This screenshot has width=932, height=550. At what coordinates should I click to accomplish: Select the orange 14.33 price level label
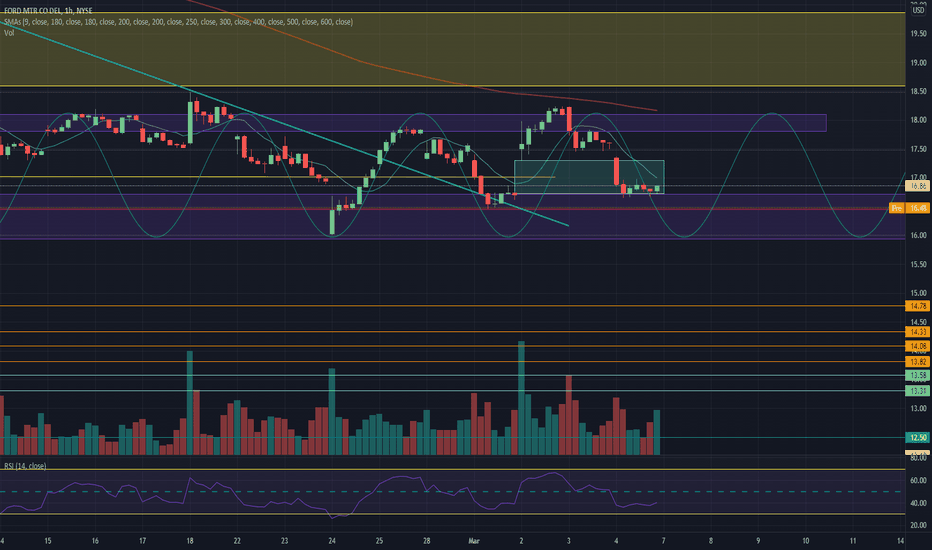pyautogui.click(x=918, y=332)
